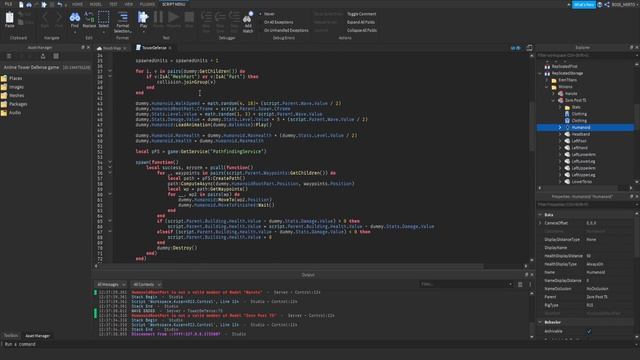Expand the CameraOffset property
The height and width of the screenshot is (360, 640).
click(x=540, y=223)
